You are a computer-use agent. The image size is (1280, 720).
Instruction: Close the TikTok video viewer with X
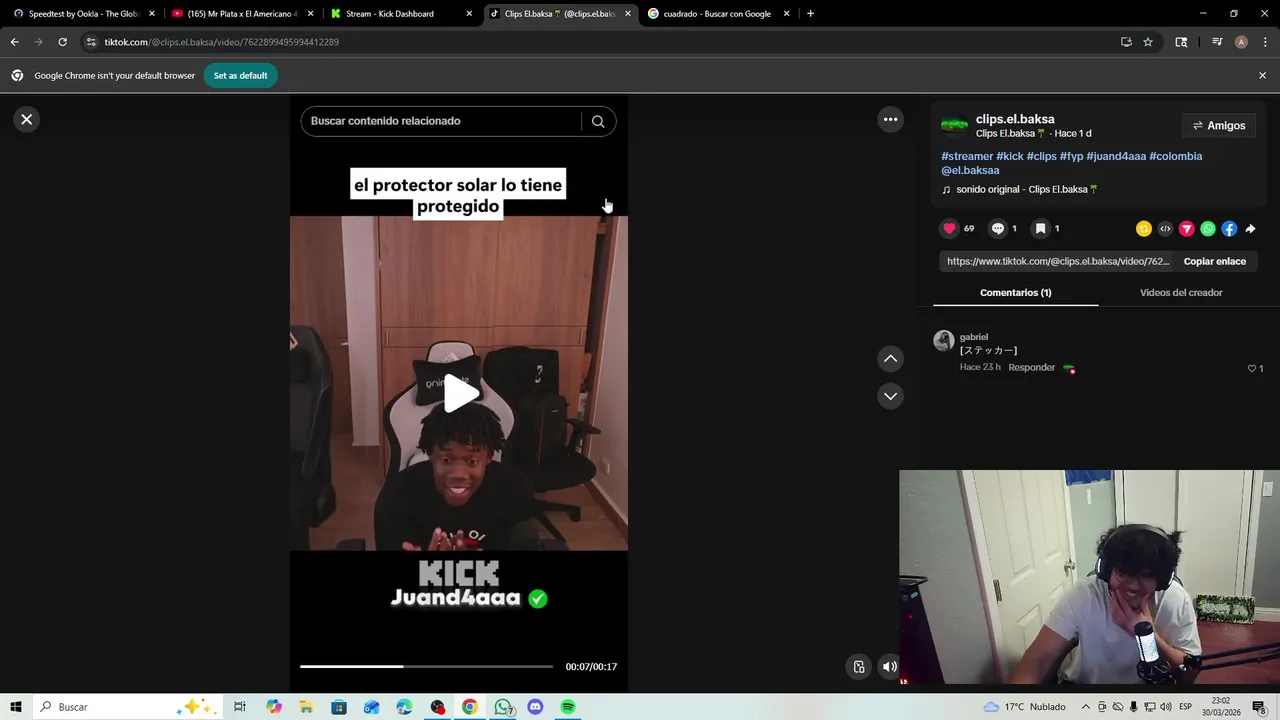pyautogui.click(x=27, y=119)
